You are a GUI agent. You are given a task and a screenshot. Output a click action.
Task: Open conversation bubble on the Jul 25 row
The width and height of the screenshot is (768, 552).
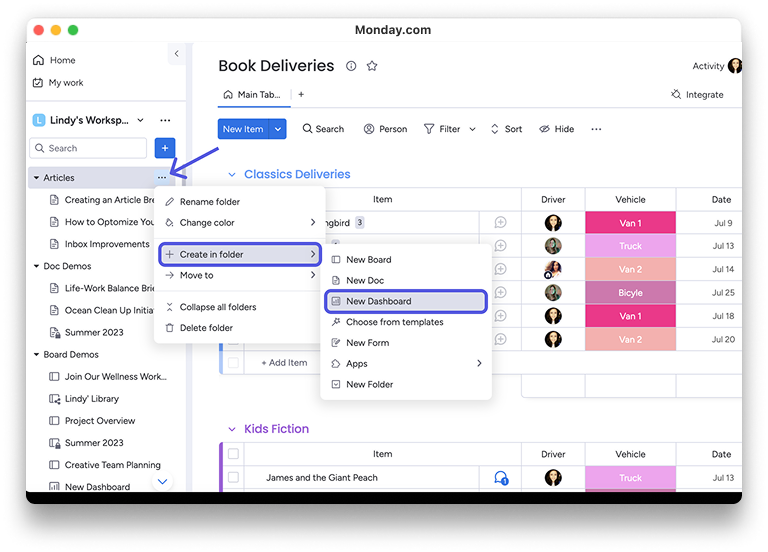[x=500, y=292]
